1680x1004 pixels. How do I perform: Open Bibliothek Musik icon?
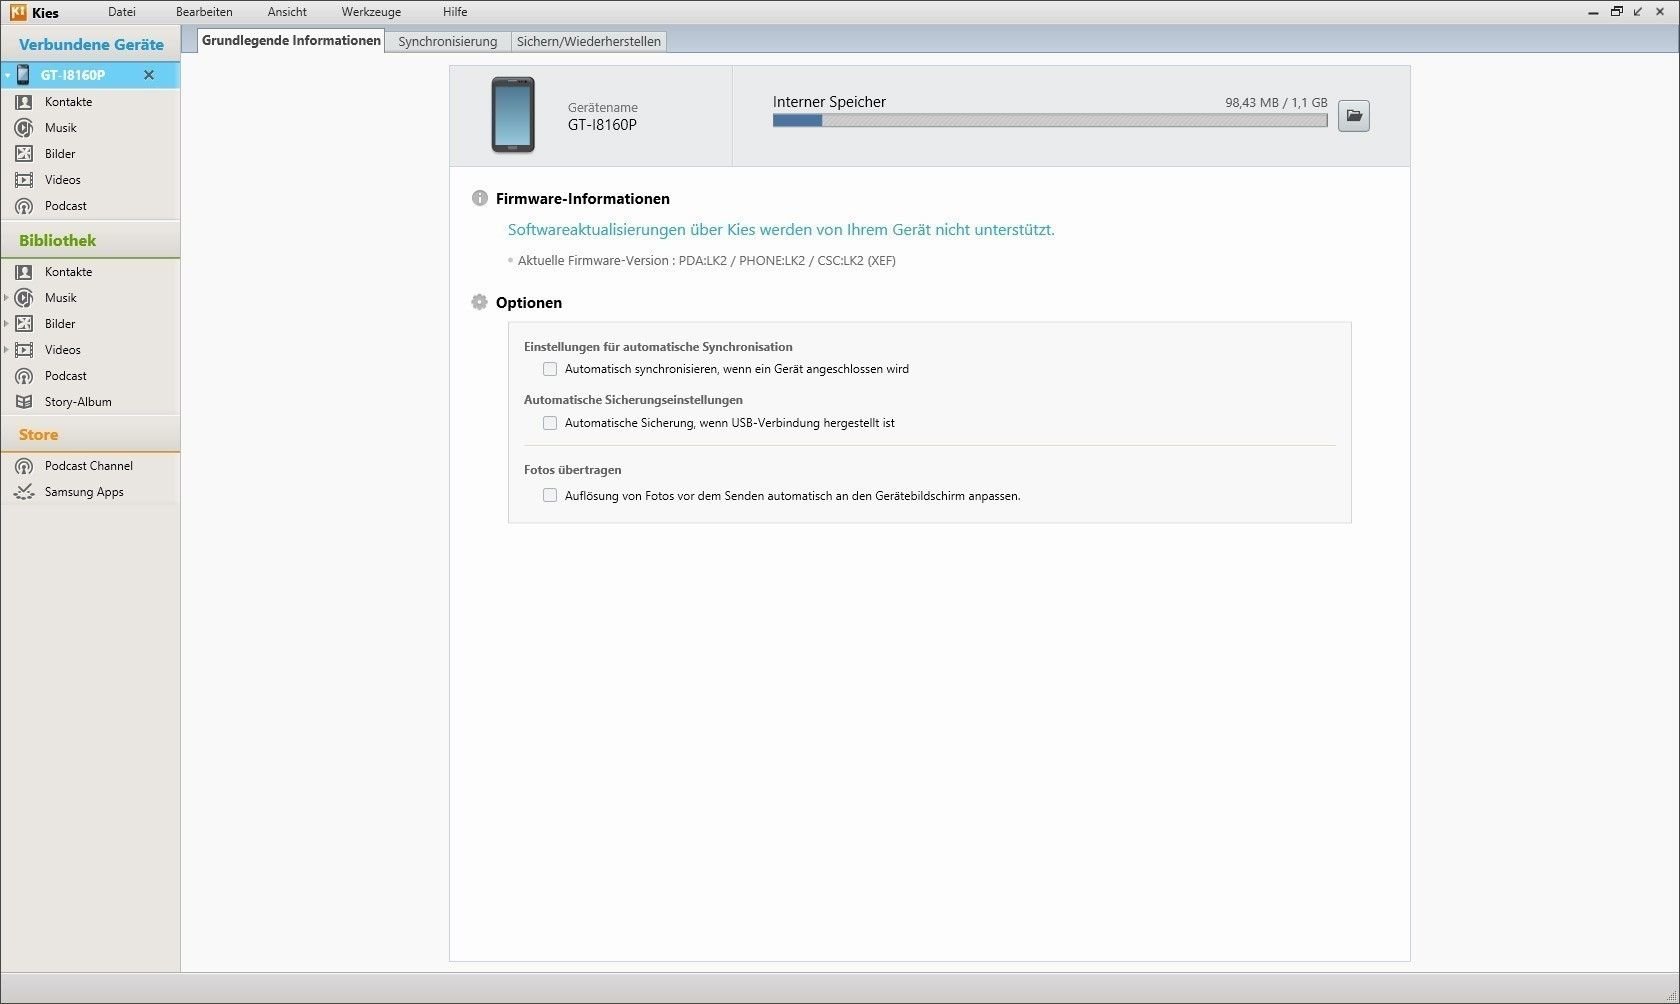tap(24, 298)
